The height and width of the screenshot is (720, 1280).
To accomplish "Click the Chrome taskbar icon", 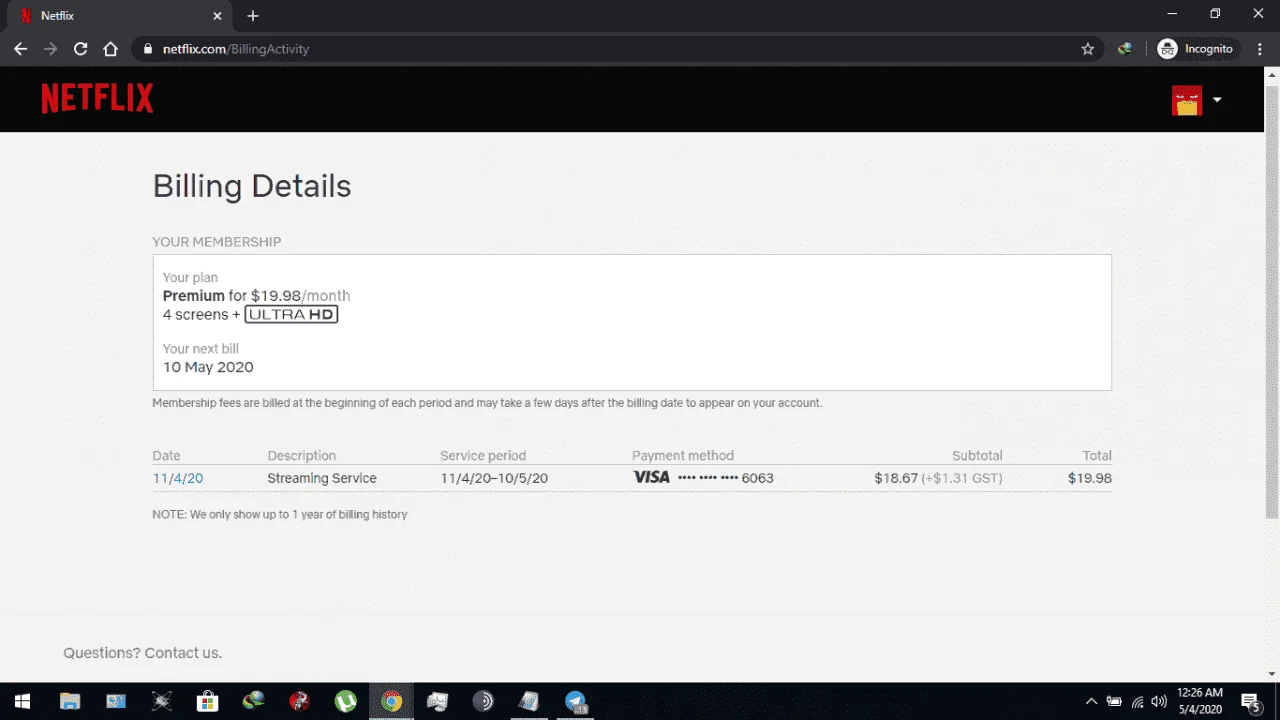I will click(x=391, y=701).
